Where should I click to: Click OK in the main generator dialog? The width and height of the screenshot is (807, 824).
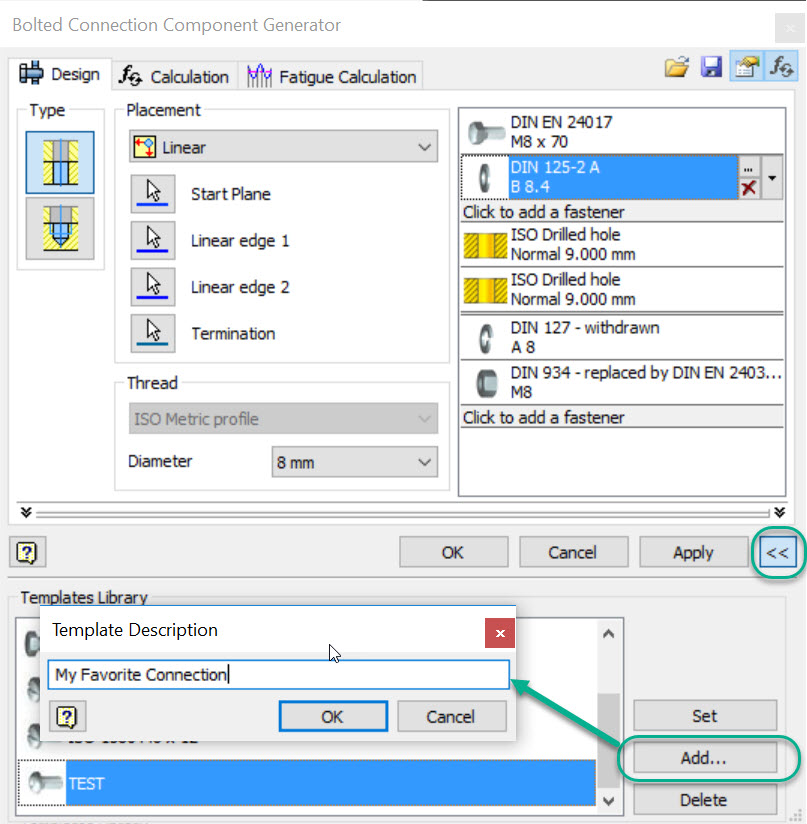453,552
